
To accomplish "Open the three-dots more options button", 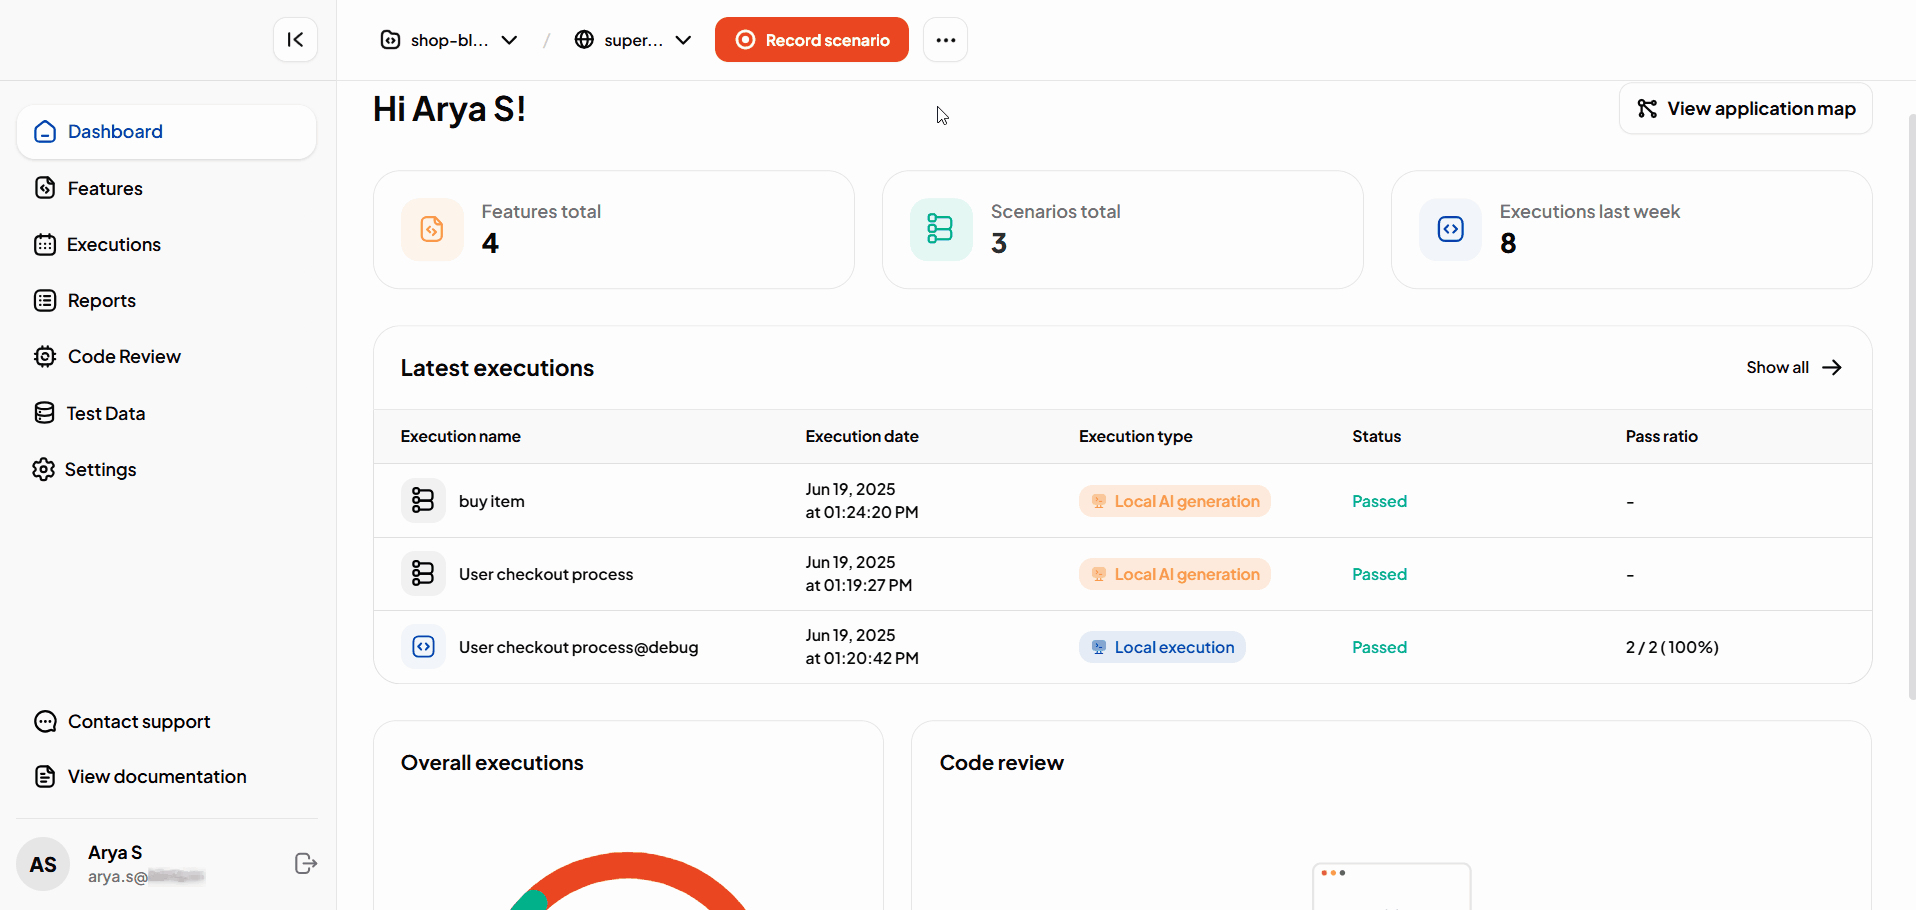I will point(945,40).
